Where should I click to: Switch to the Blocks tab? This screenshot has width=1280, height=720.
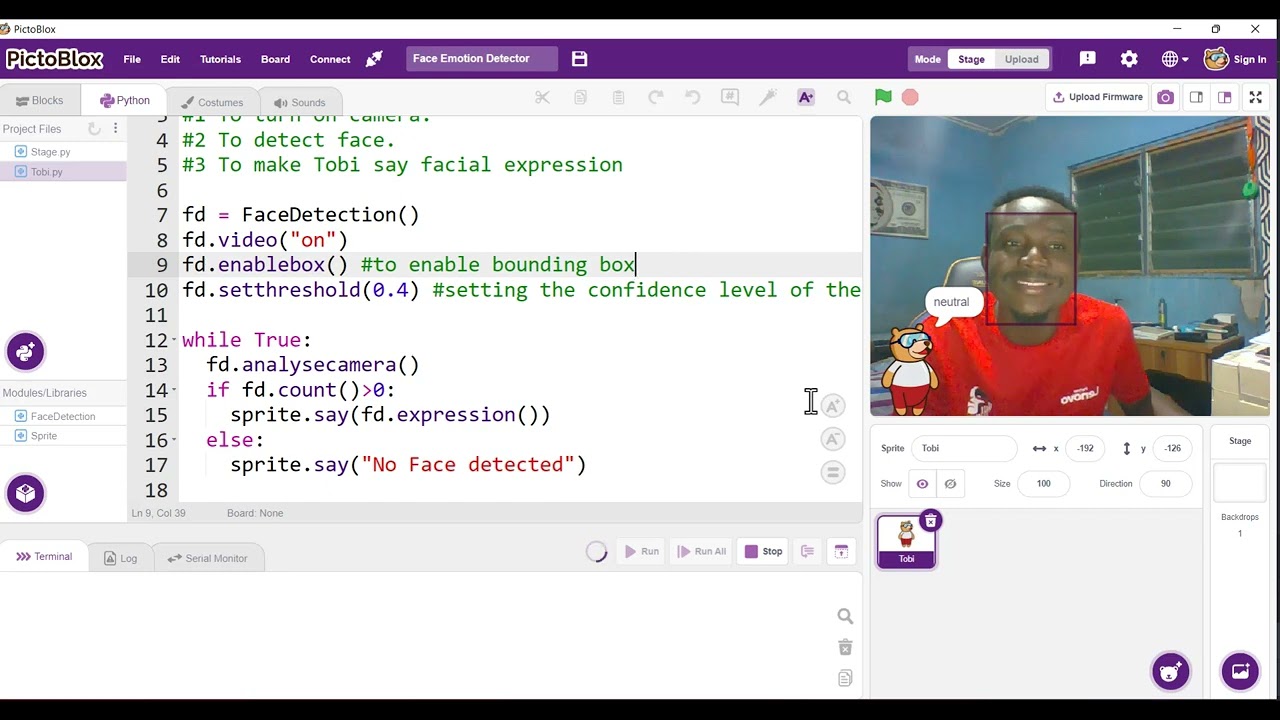(40, 100)
